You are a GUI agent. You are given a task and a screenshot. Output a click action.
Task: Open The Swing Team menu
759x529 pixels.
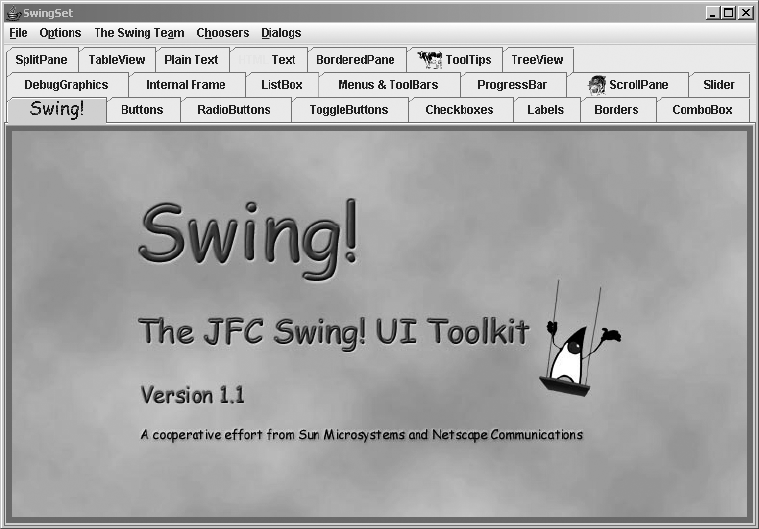point(139,33)
